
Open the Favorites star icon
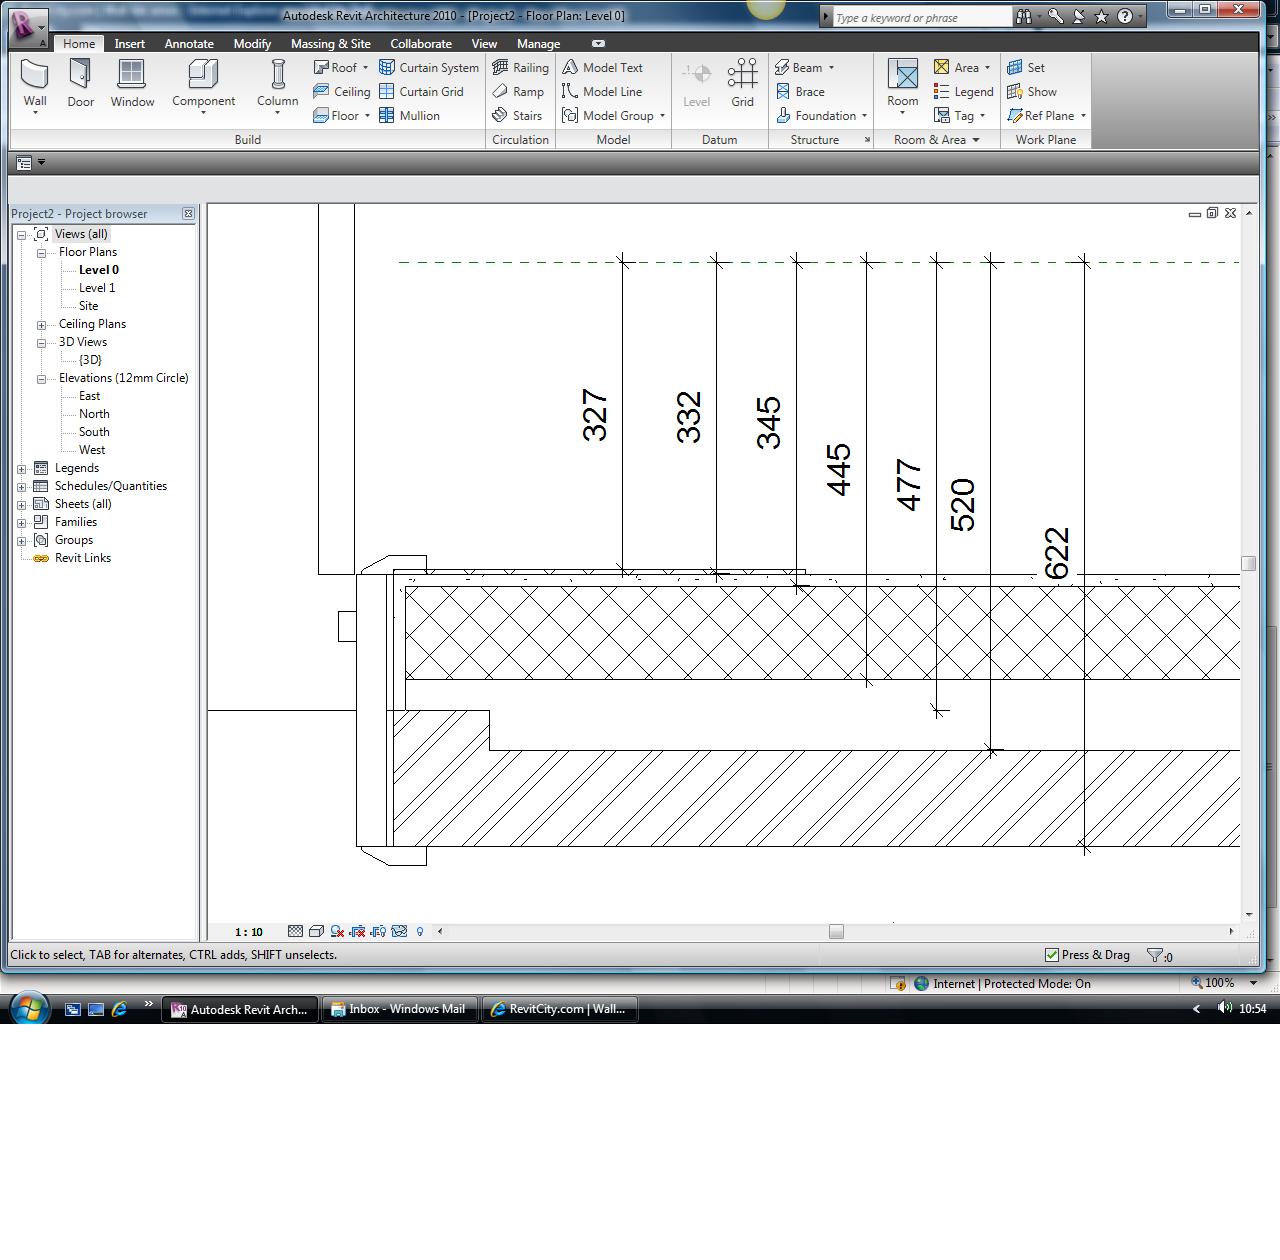[x=1101, y=17]
